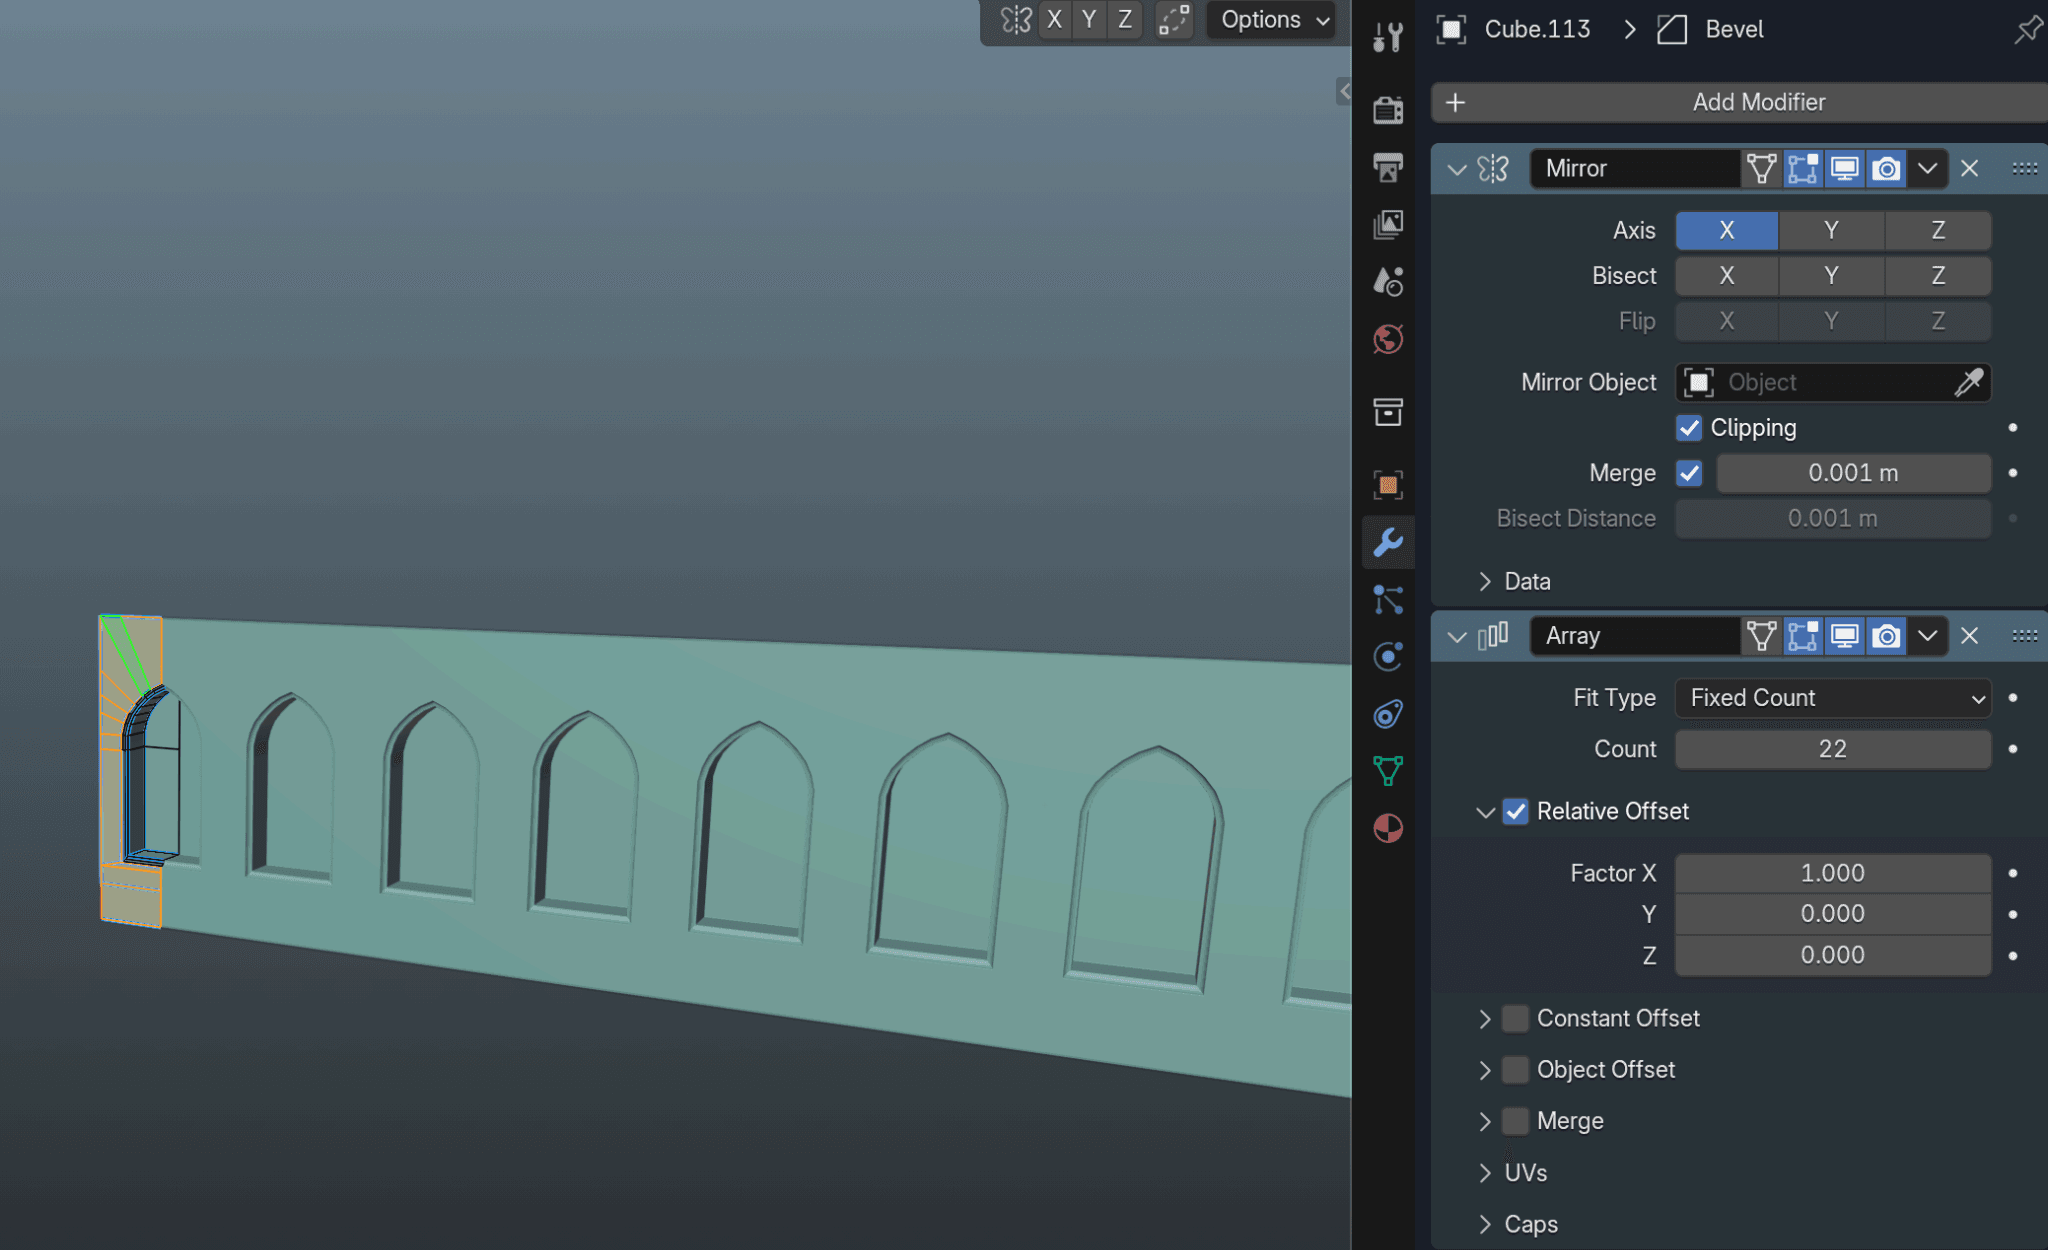Screen dimensions: 2048x1250
Task: Click the Array modifier type icon
Action: (x=1493, y=635)
